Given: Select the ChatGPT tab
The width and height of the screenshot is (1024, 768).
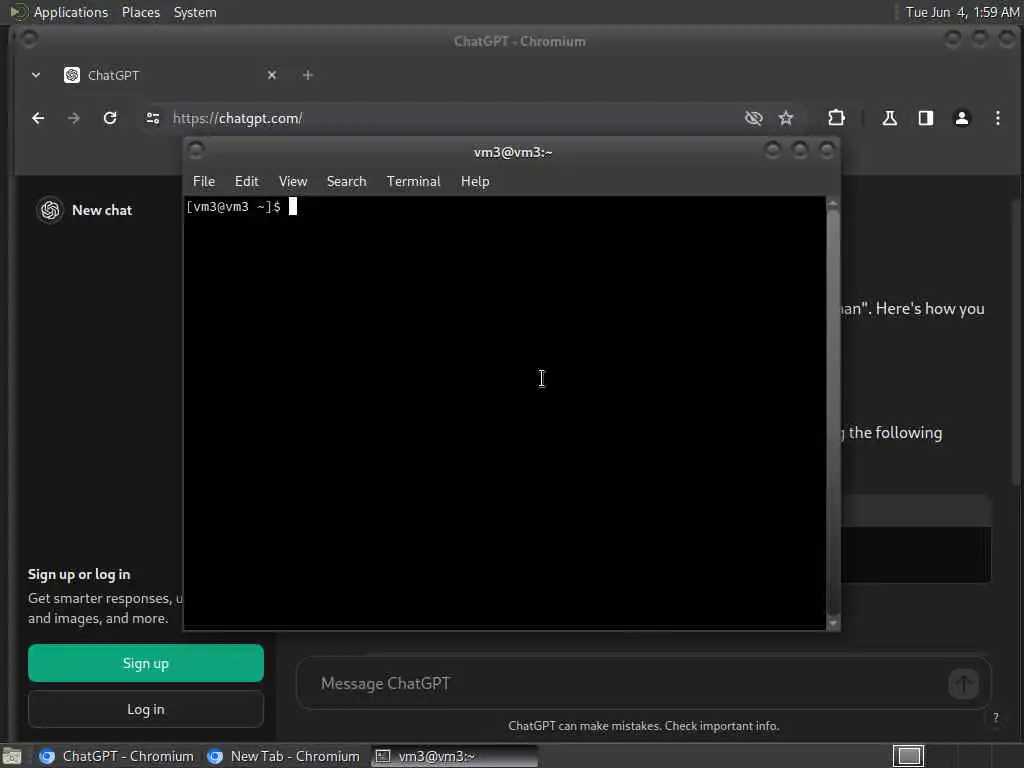Looking at the screenshot, I should coord(171,75).
